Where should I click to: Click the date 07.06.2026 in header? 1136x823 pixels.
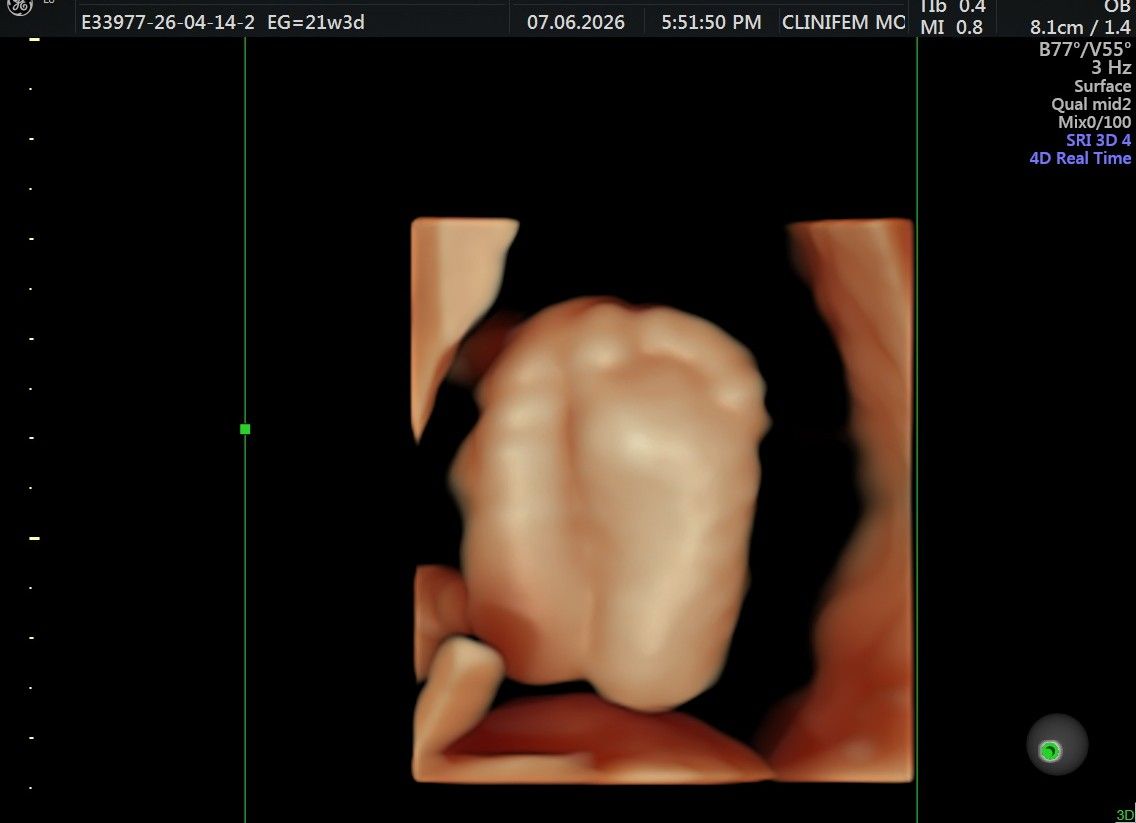[x=576, y=22]
